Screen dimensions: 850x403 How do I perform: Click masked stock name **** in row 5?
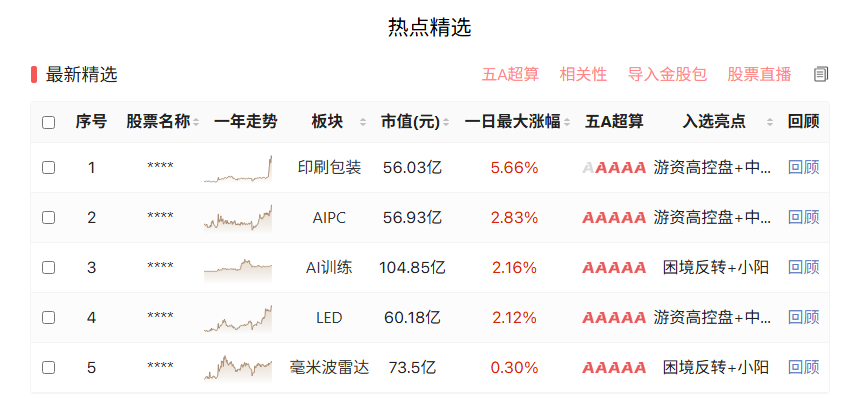click(160, 366)
